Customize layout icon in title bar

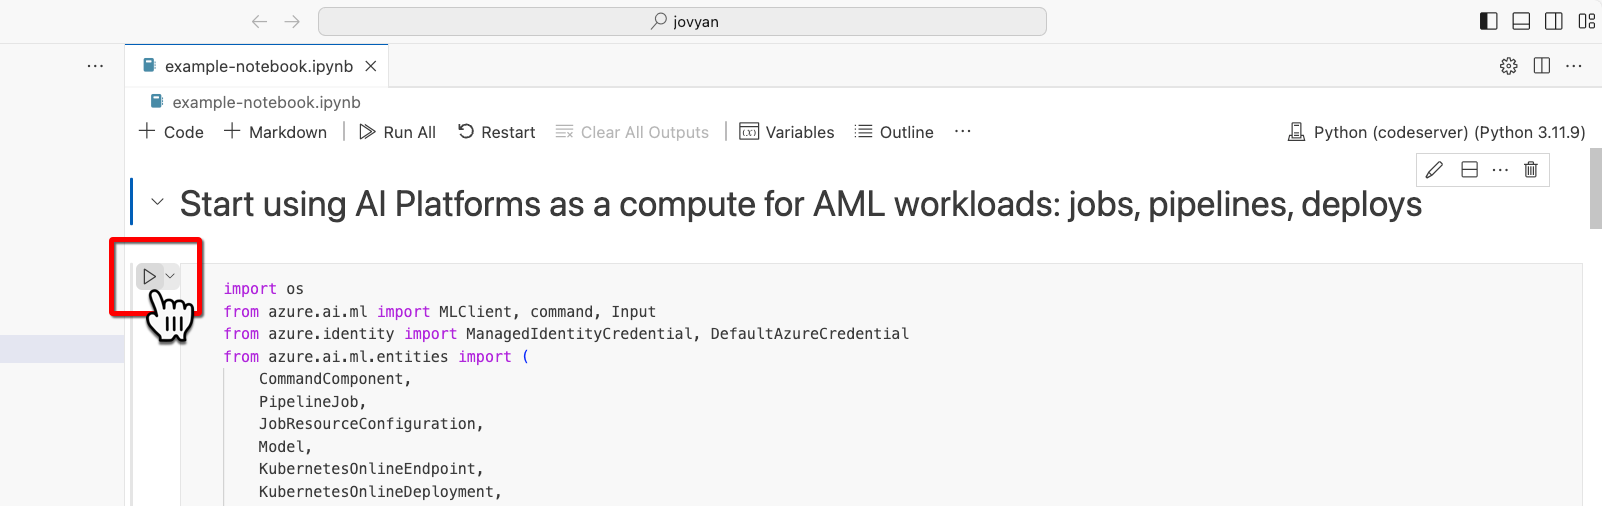[1586, 21]
